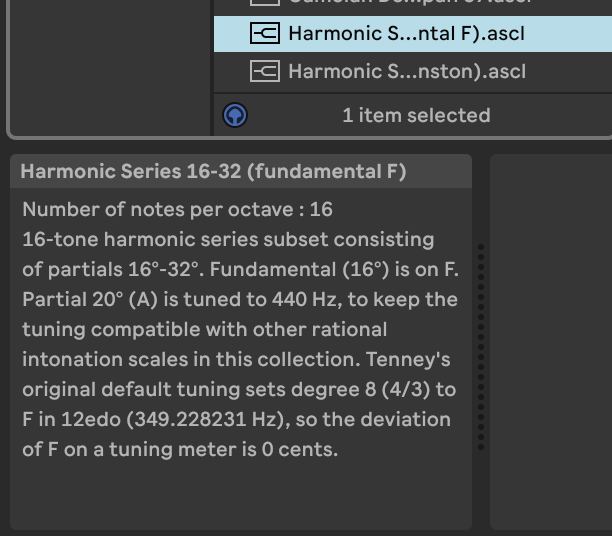
Task: Click Info View title Harmonic Series 16-32
Action: pos(213,171)
